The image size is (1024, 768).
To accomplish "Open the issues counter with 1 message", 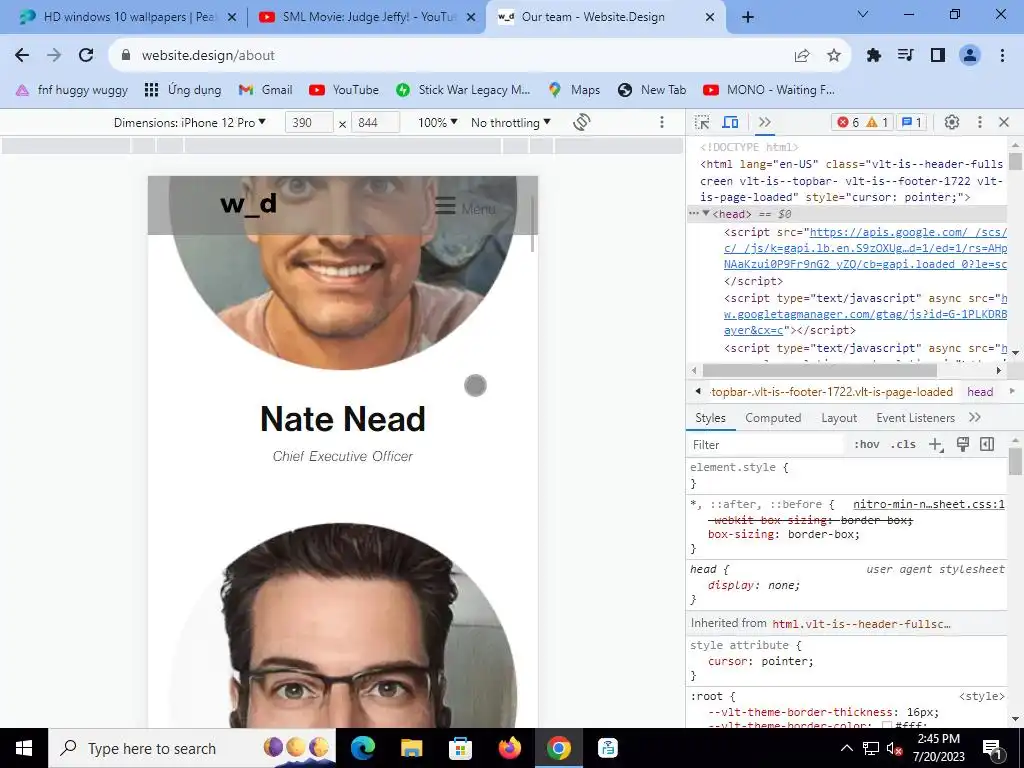I will click(912, 122).
